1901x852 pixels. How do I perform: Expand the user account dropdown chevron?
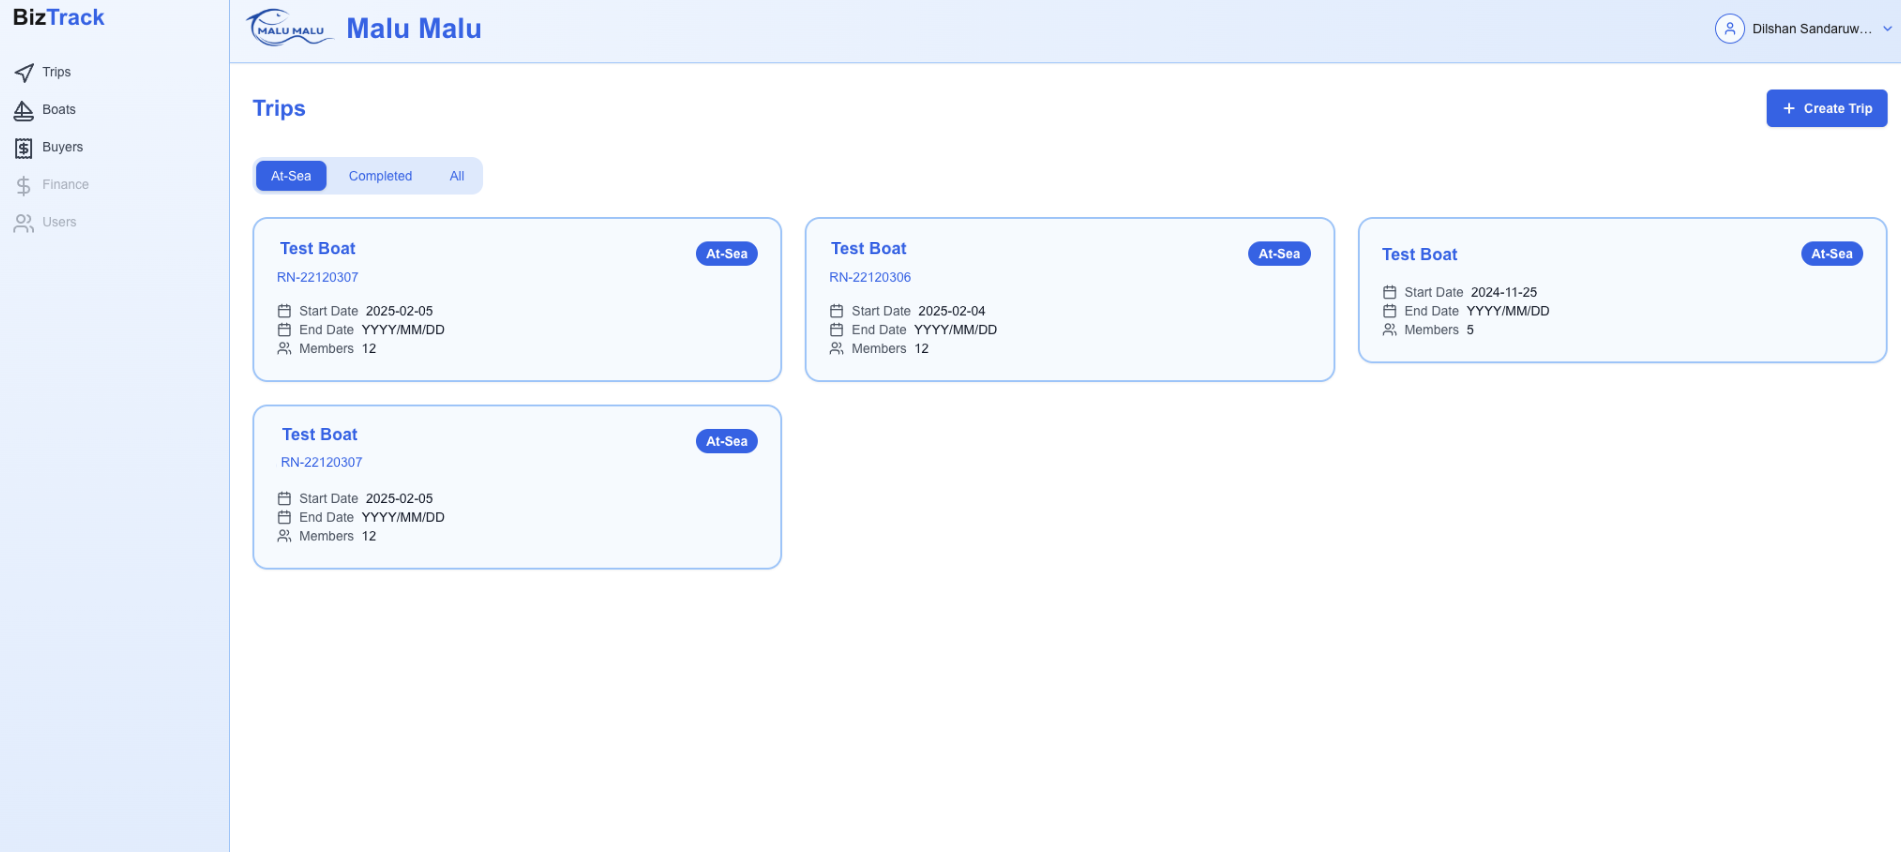[1887, 29]
